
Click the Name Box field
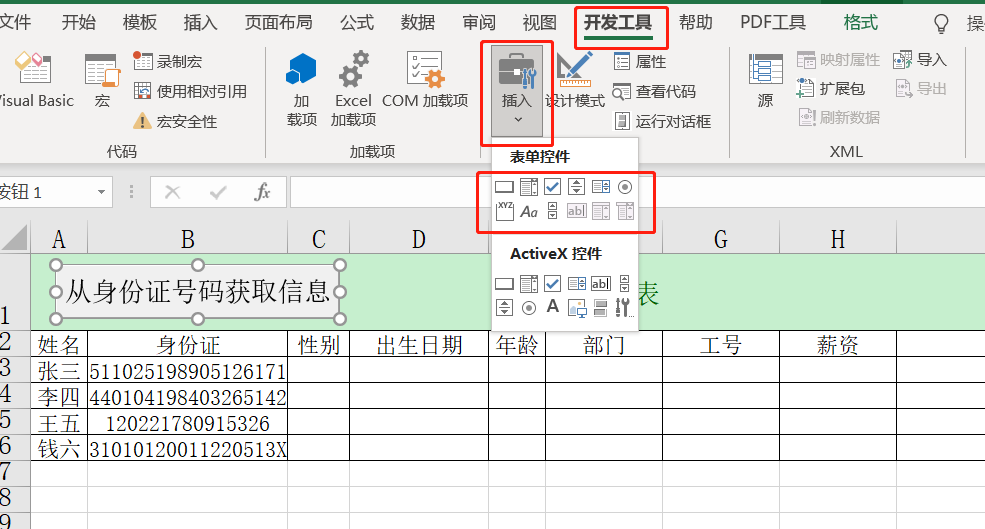[45, 192]
